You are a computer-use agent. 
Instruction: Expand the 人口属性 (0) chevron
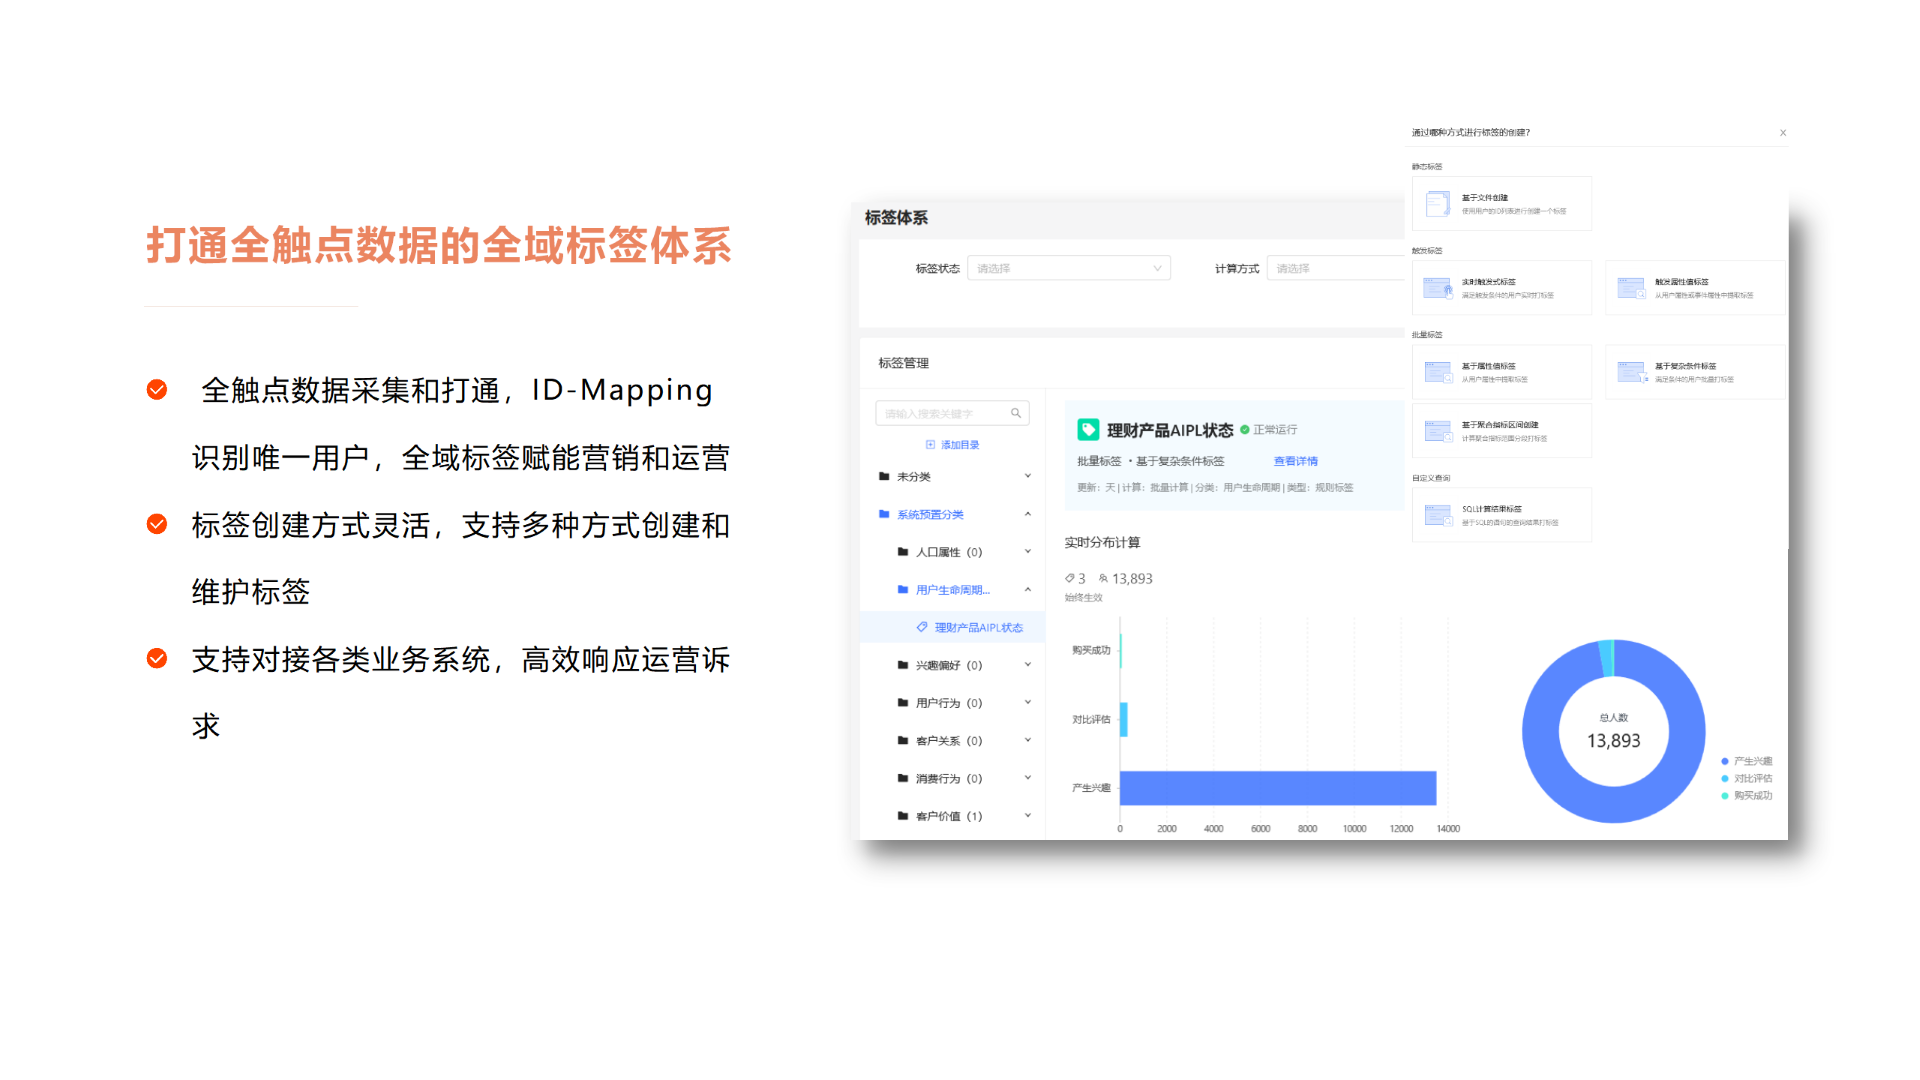pyautogui.click(x=1027, y=551)
